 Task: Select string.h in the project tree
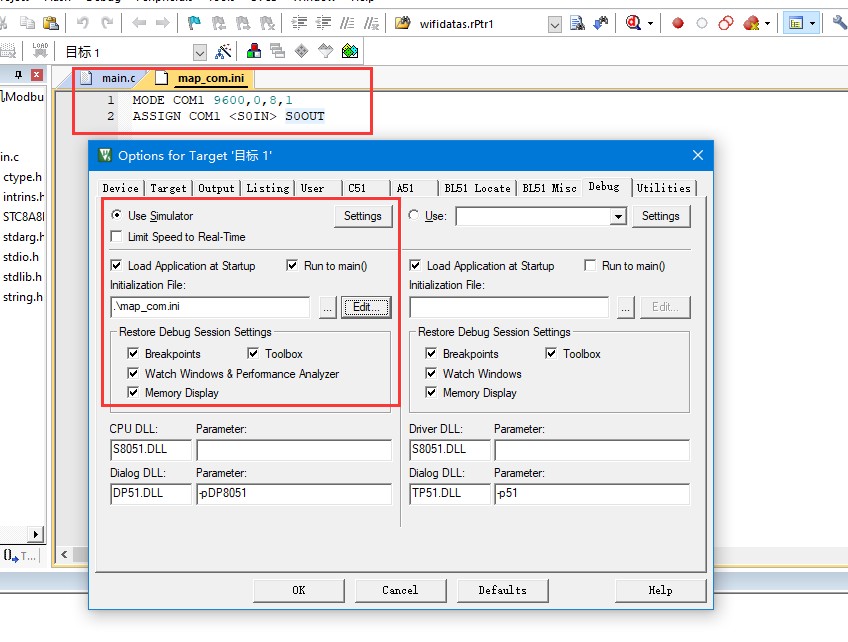click(x=23, y=296)
